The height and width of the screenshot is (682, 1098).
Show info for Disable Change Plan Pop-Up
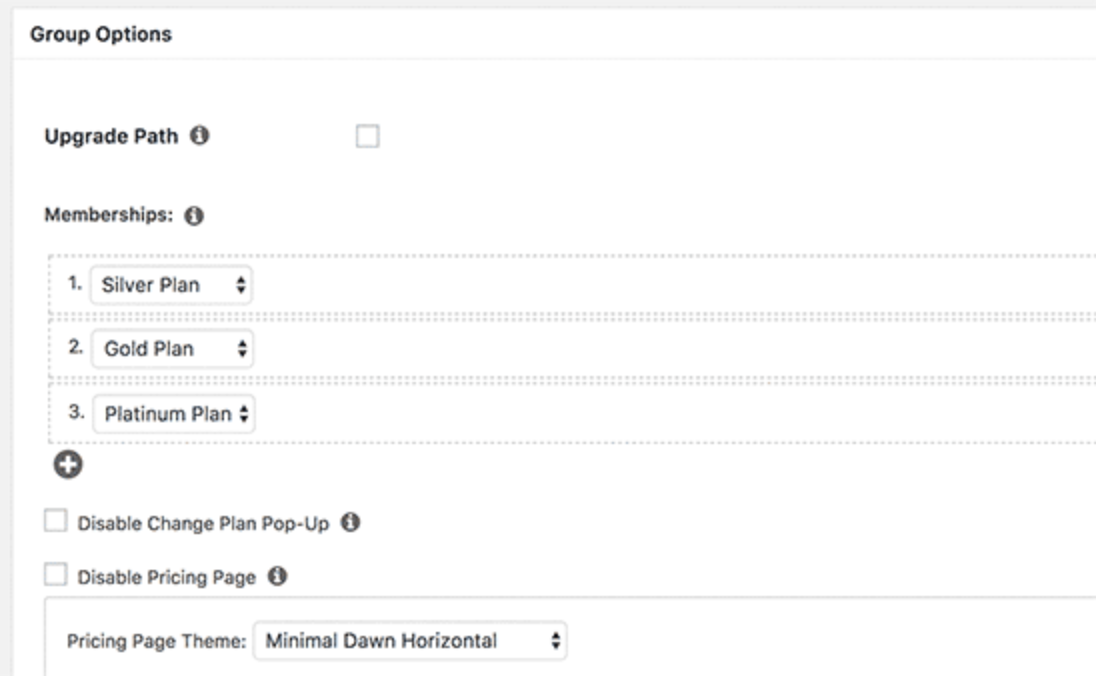[350, 521]
